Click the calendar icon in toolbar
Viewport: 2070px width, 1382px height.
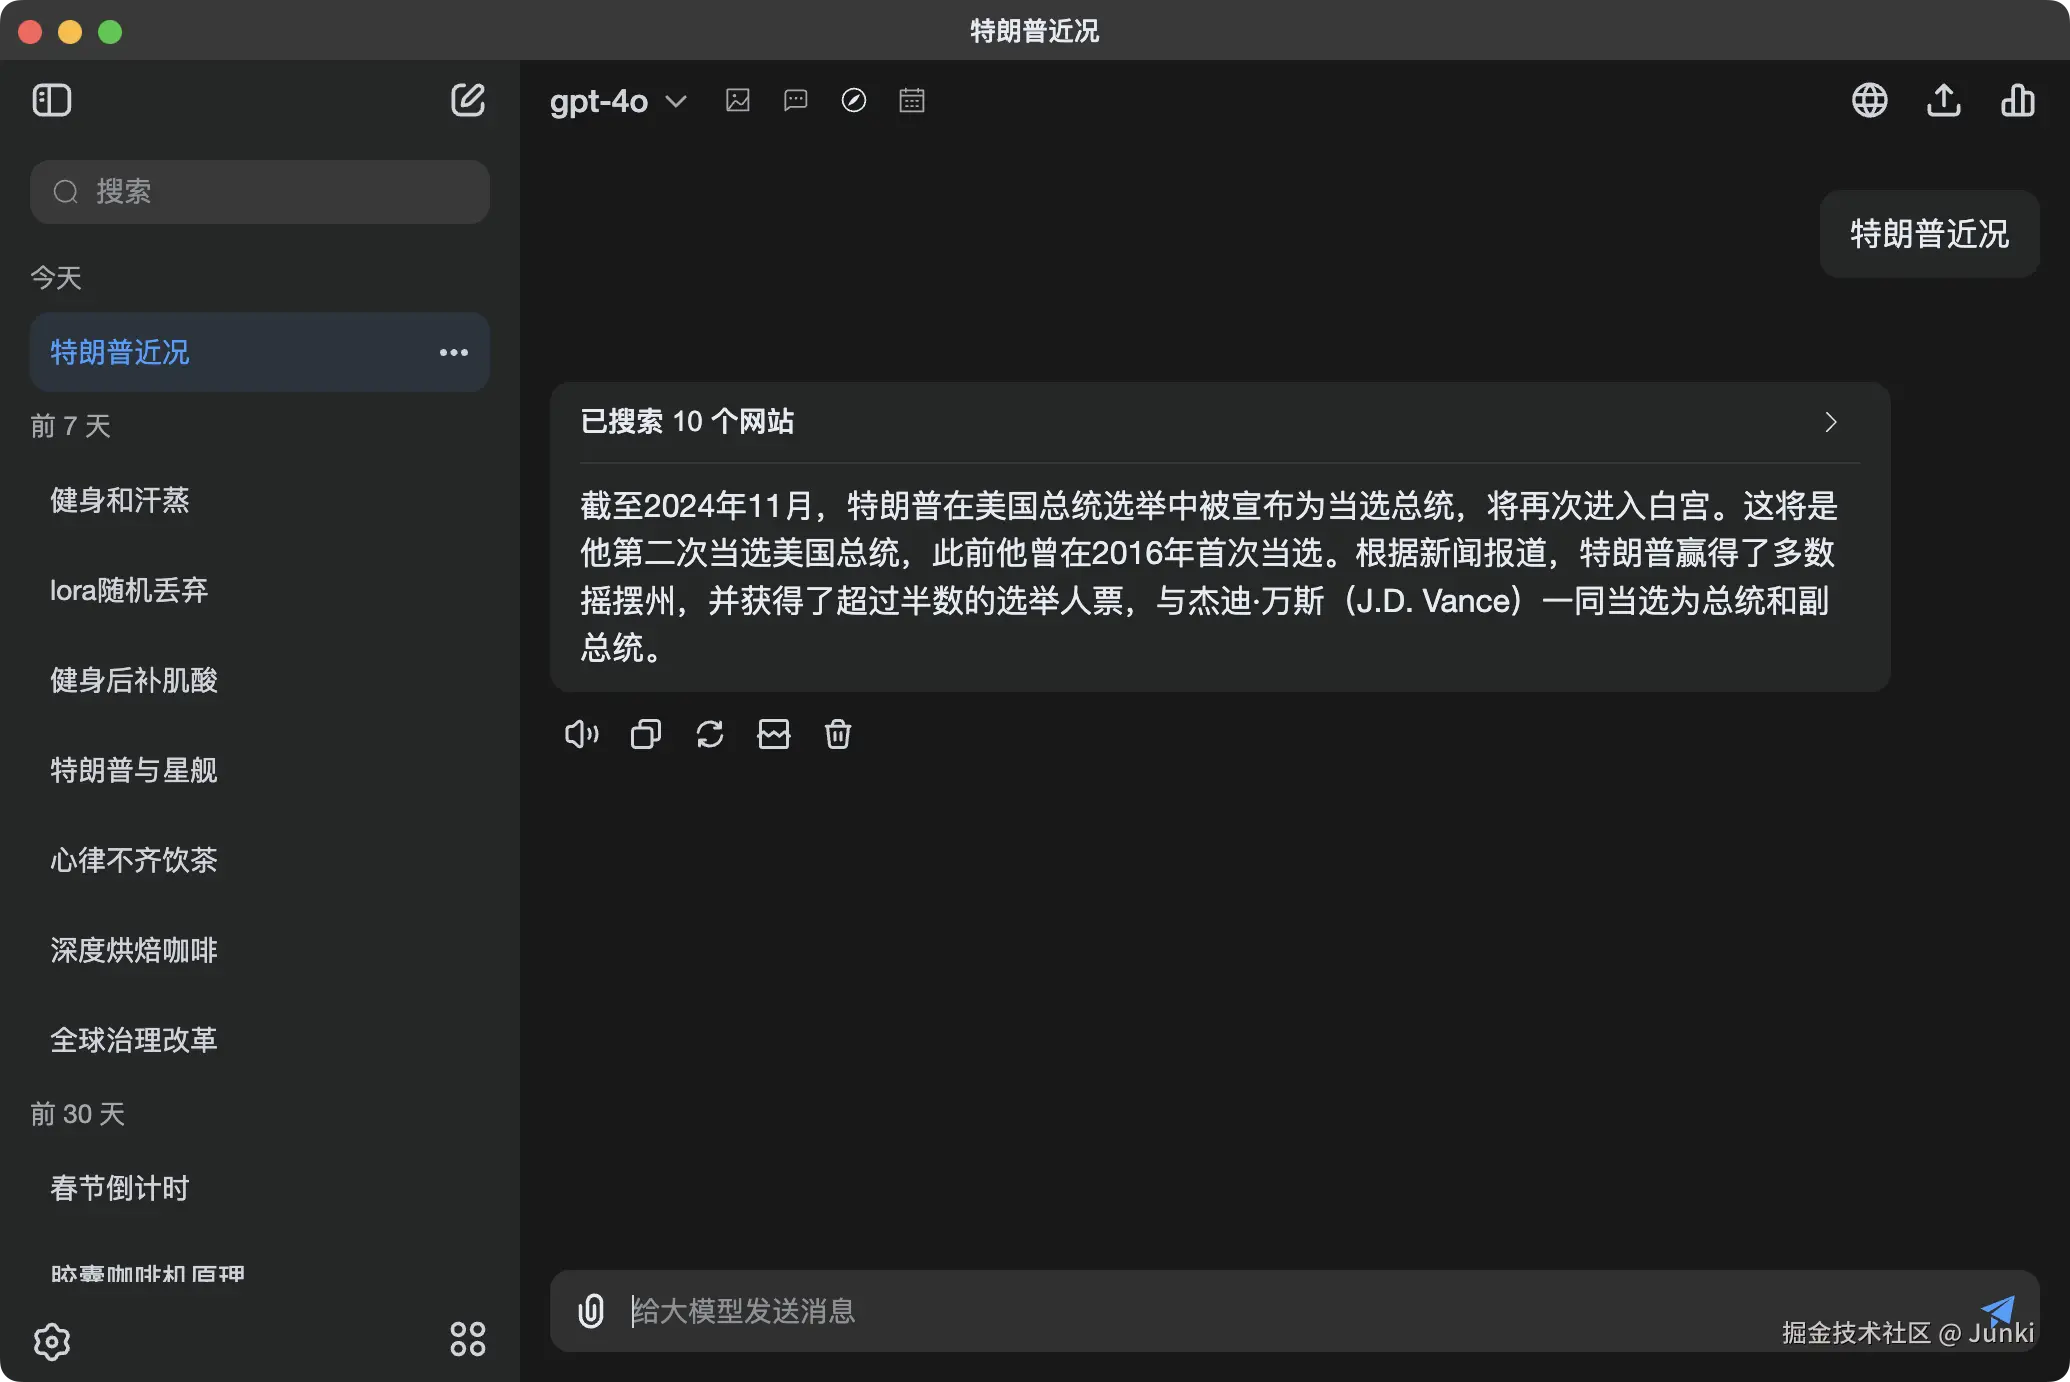(912, 100)
